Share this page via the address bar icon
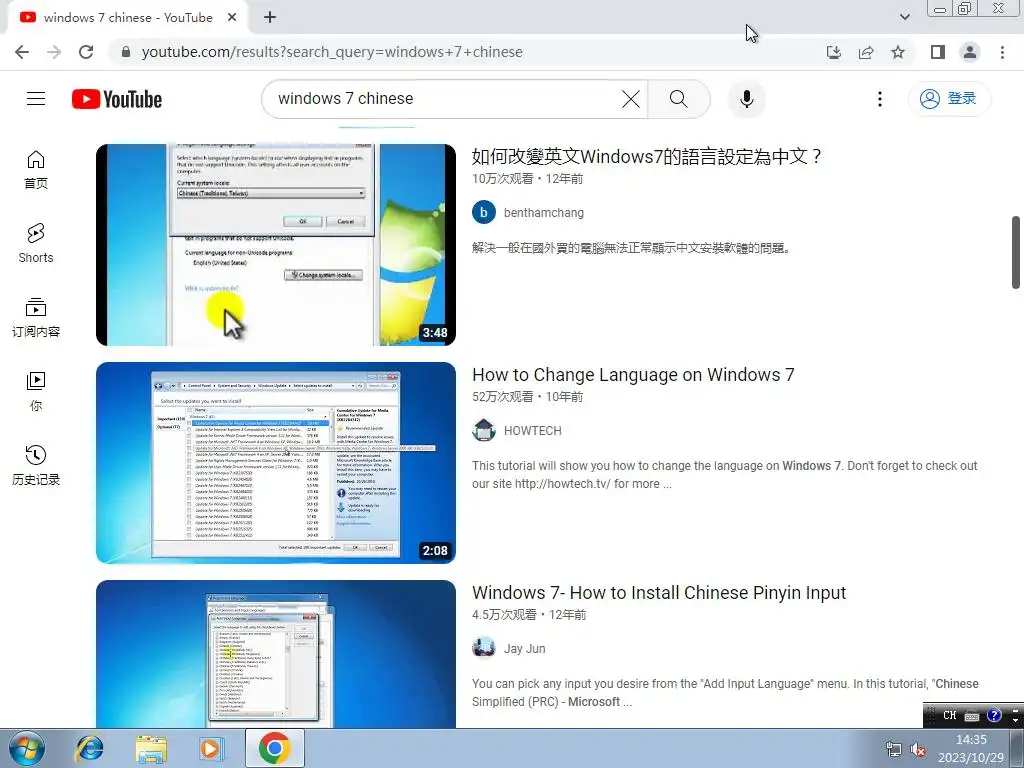1024x768 pixels. coord(866,52)
